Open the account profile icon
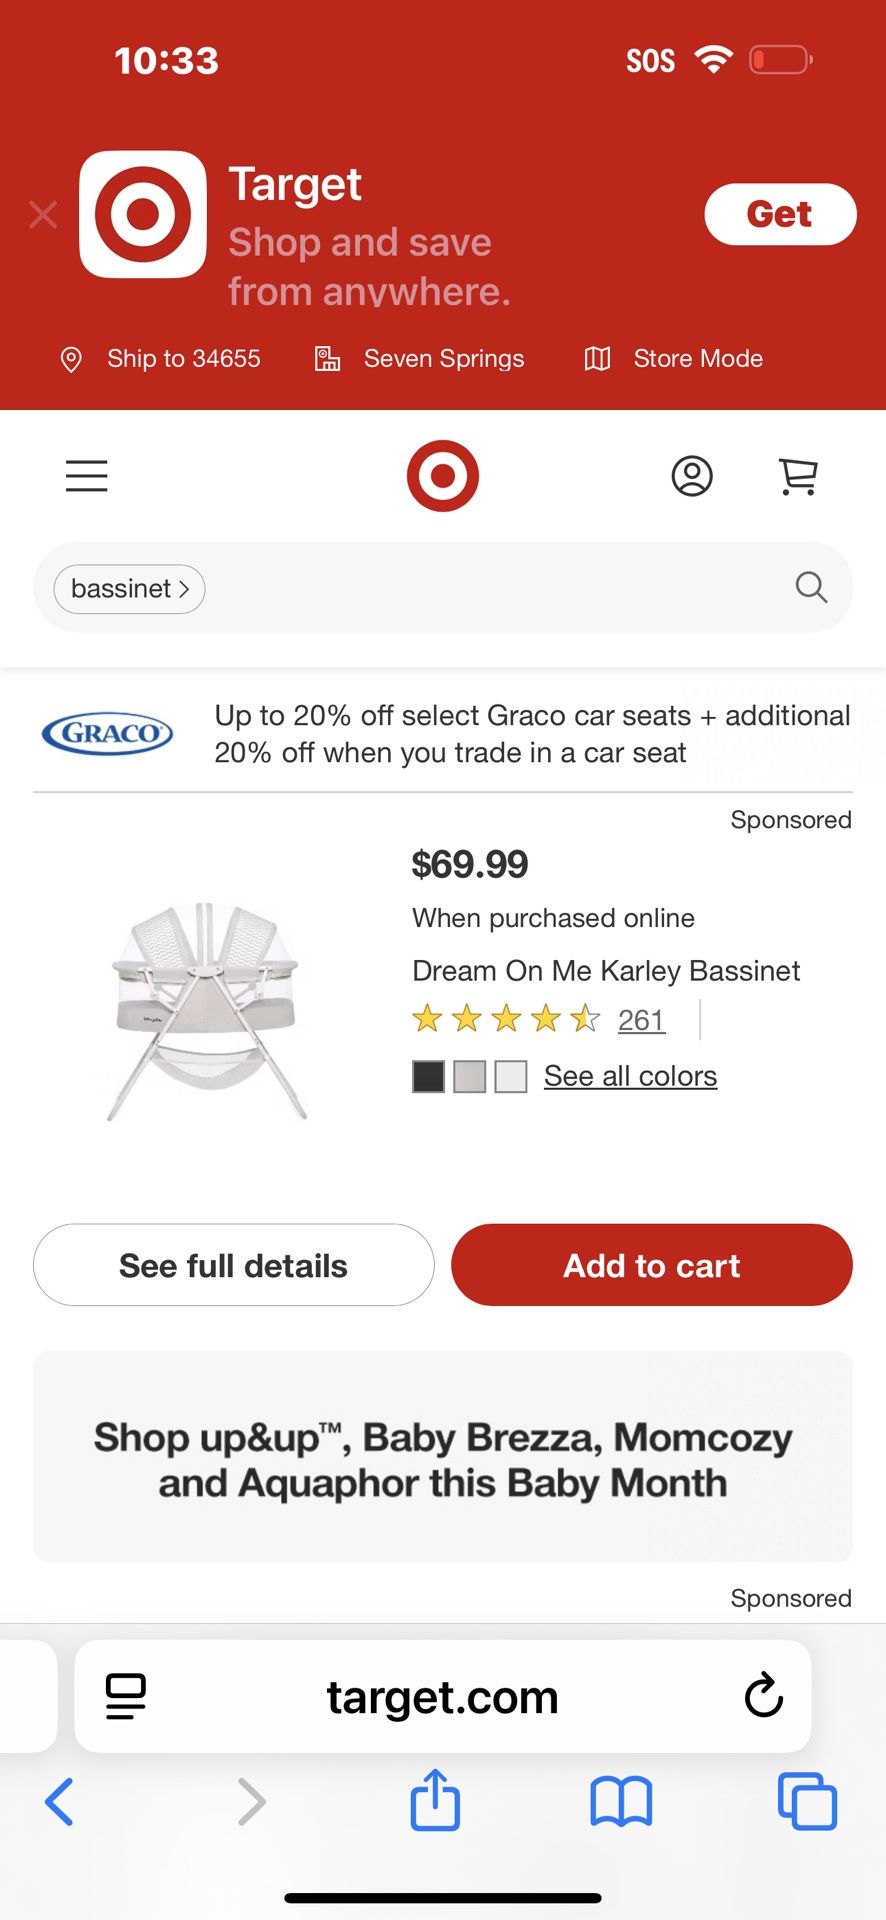Viewport: 886px width, 1920px height. pos(692,476)
